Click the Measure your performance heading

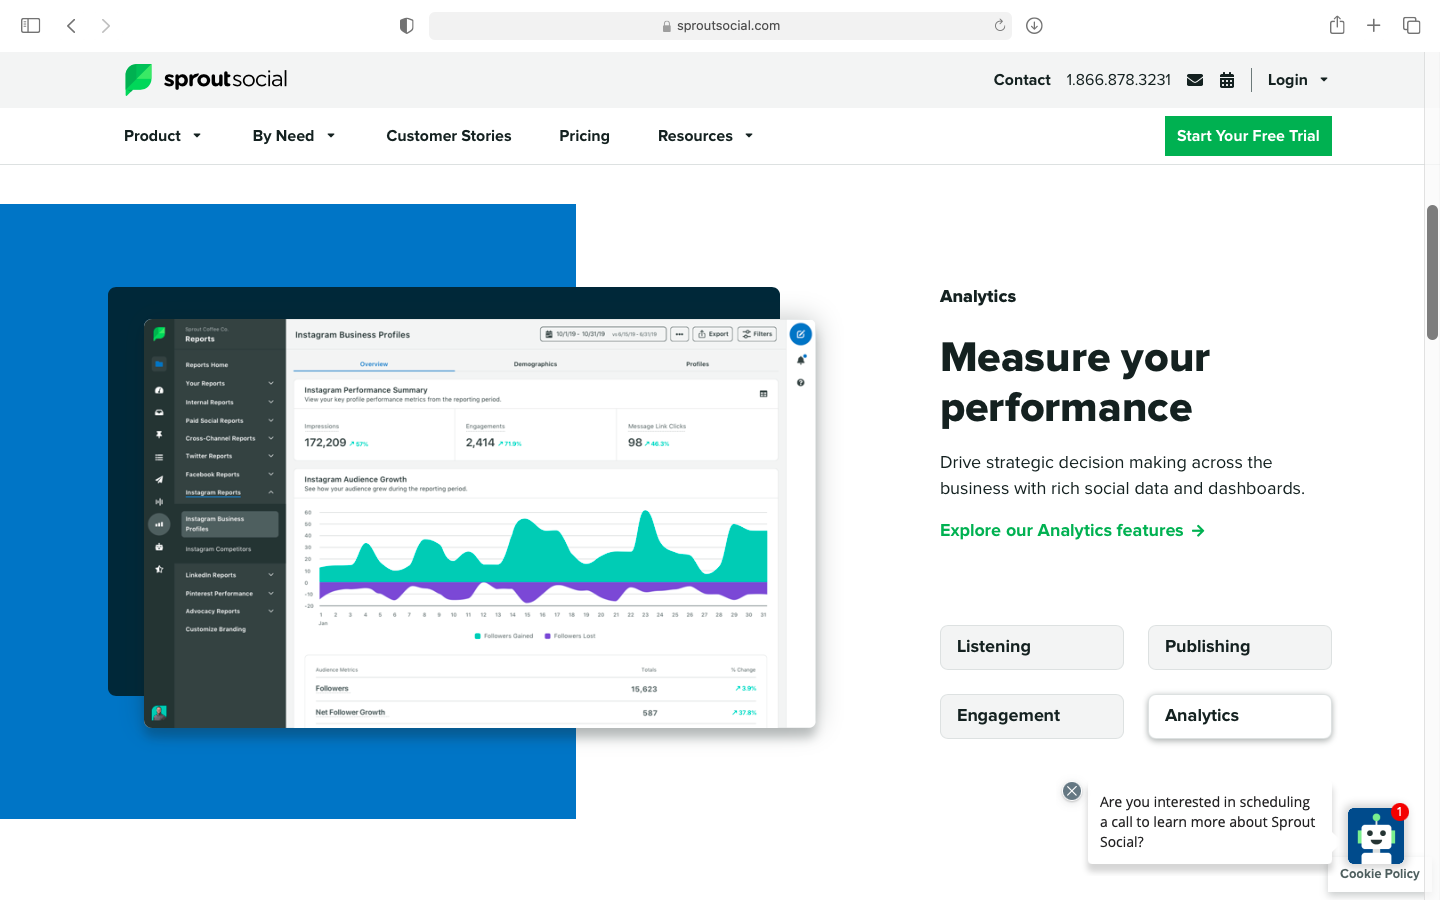click(x=1075, y=382)
